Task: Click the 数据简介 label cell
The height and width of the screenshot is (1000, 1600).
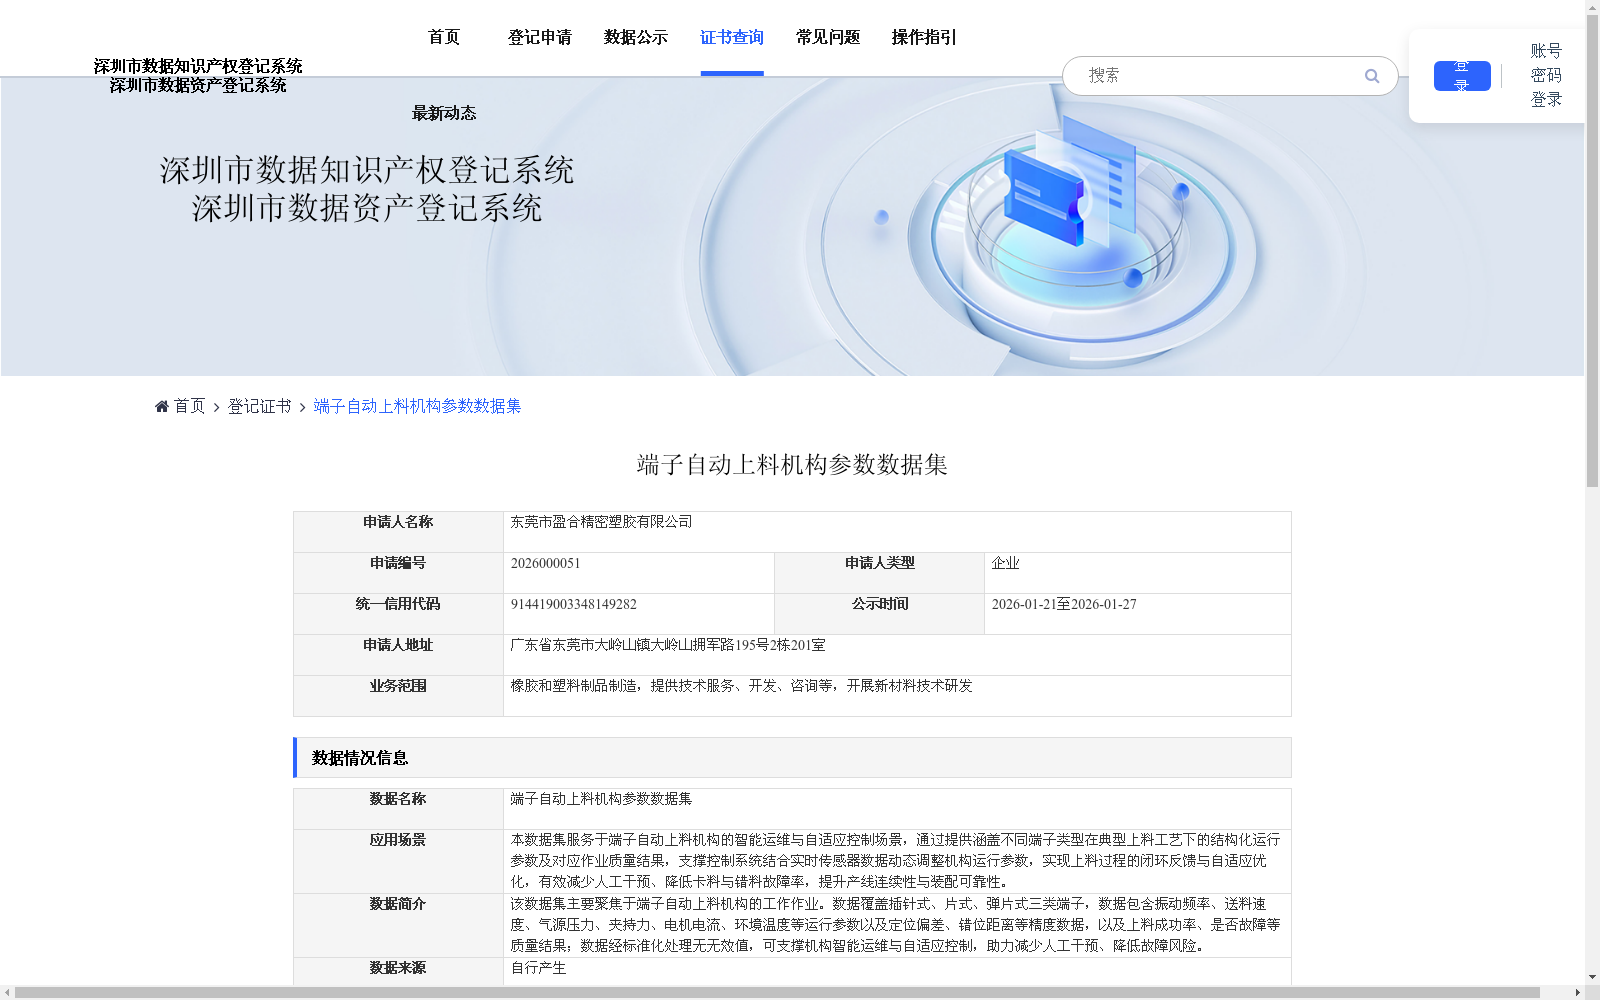Action: tap(398, 925)
